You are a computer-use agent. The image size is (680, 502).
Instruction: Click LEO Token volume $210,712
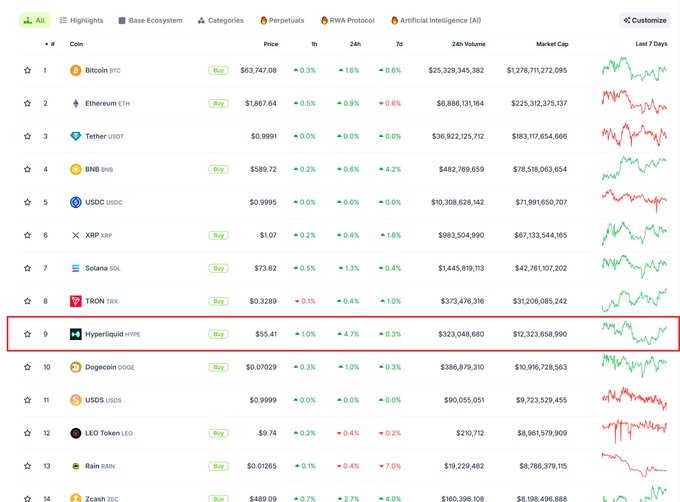(x=470, y=433)
